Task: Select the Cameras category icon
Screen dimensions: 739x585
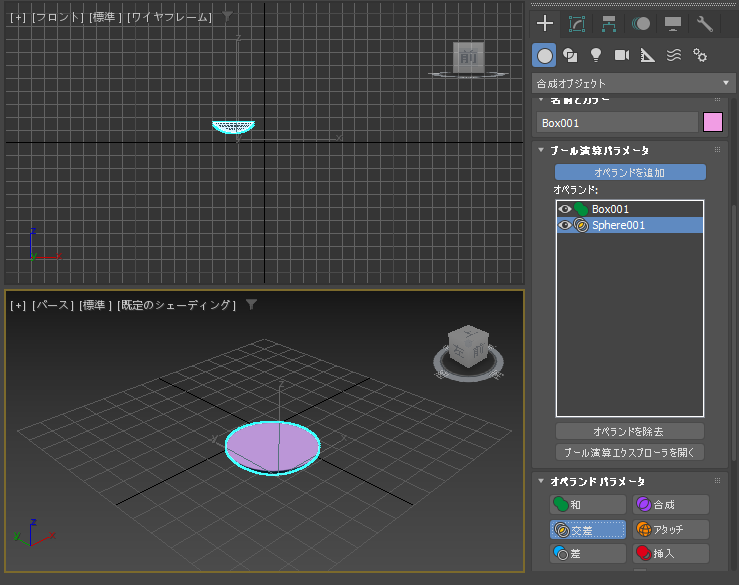Action: coord(622,56)
